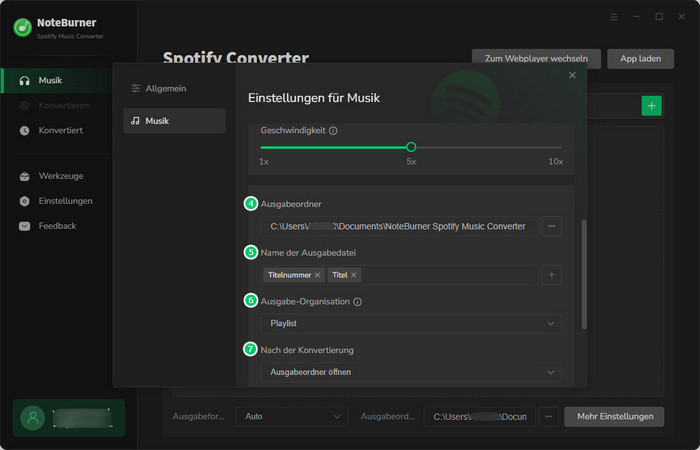The image size is (700, 450).
Task: Click the headphones icon beside Musik
Action: click(x=25, y=81)
